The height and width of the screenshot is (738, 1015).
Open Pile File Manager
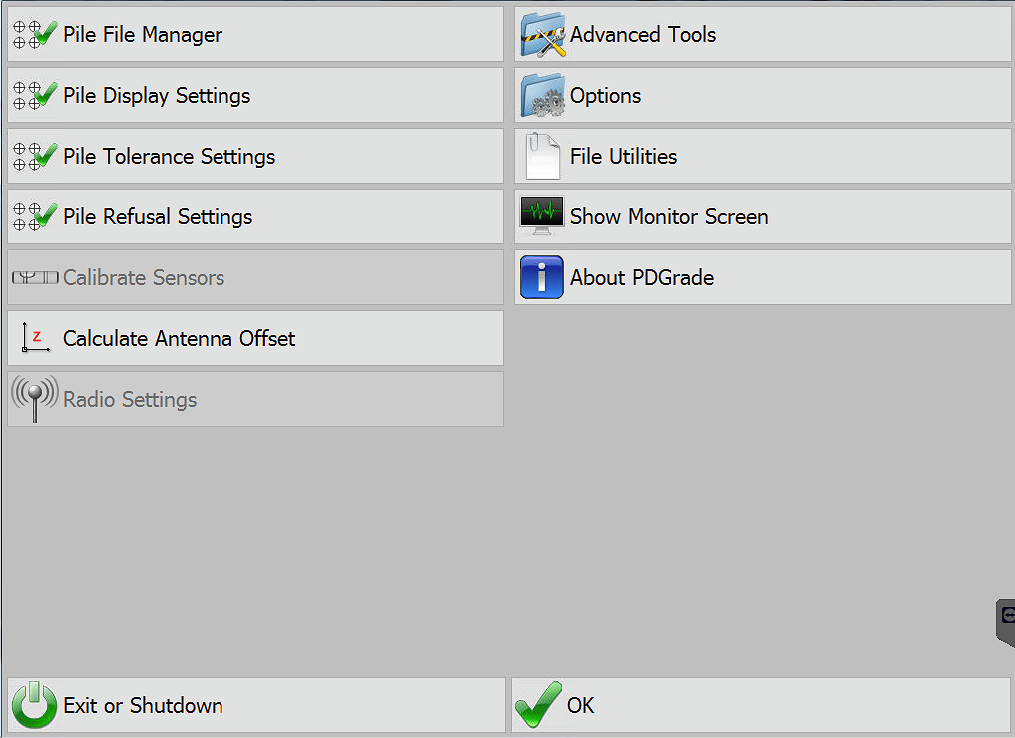(255, 35)
